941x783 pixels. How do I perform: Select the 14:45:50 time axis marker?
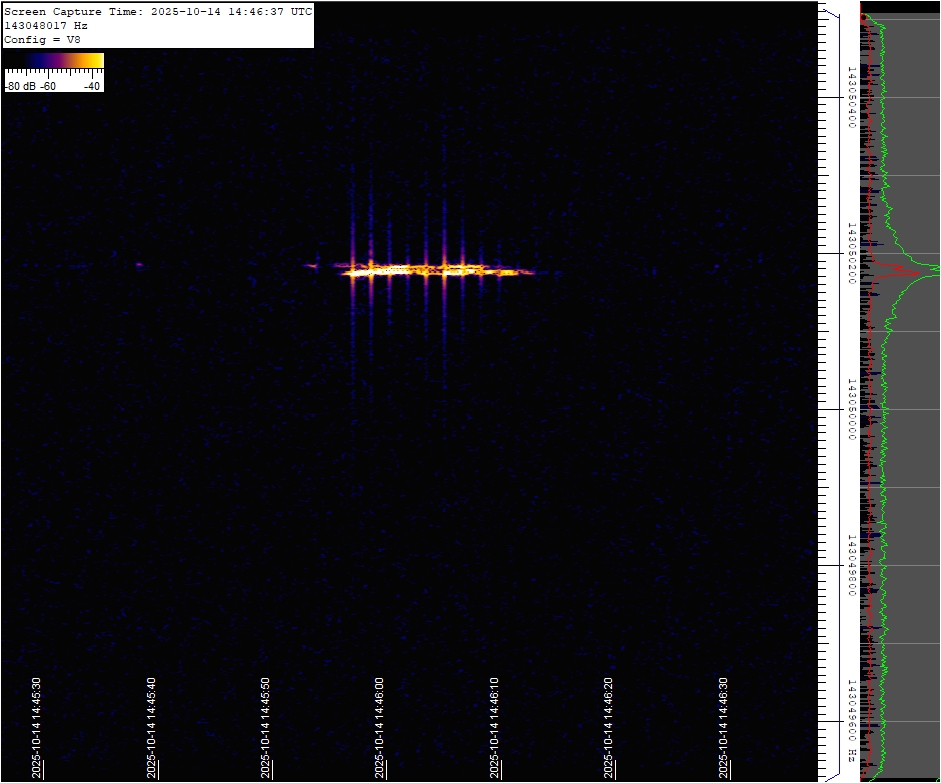coord(266,728)
